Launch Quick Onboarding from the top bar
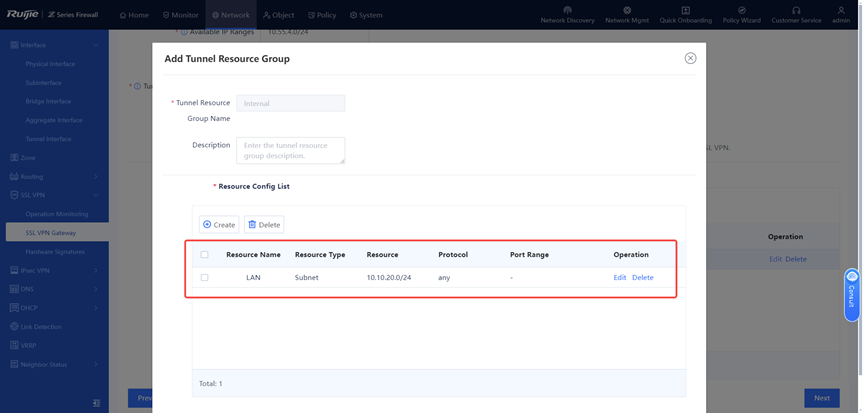Viewport: 863px width, 413px height. click(x=685, y=10)
